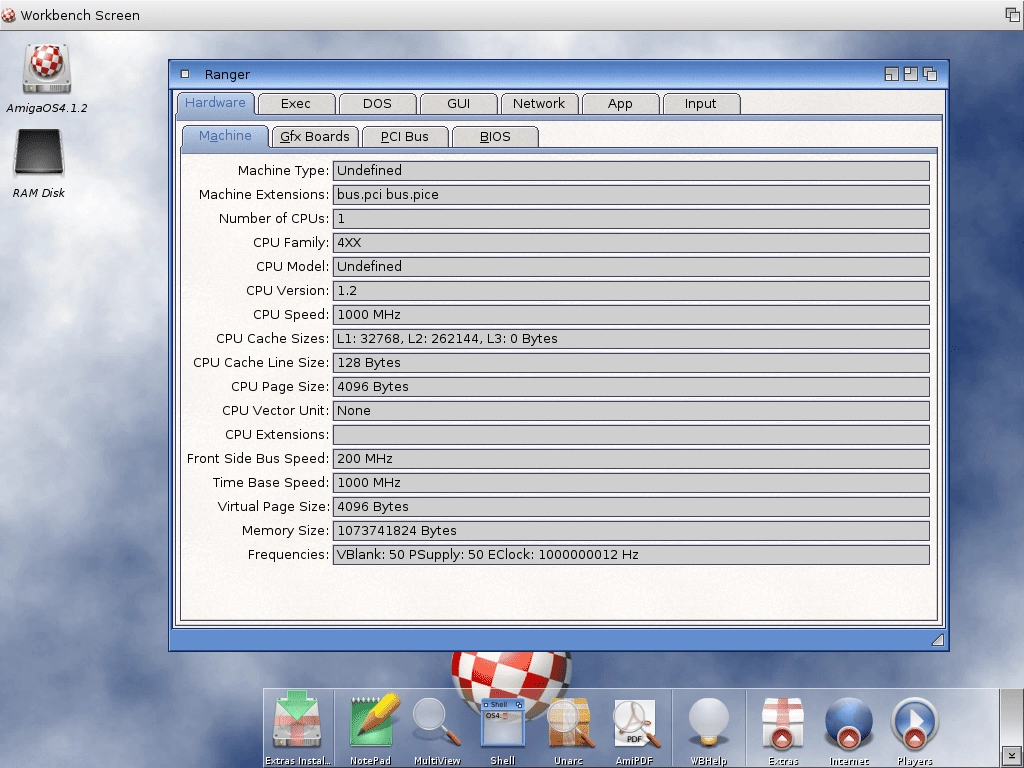Click the Ranger window resize gadget
Screen dimensions: 1024x768
point(937,640)
